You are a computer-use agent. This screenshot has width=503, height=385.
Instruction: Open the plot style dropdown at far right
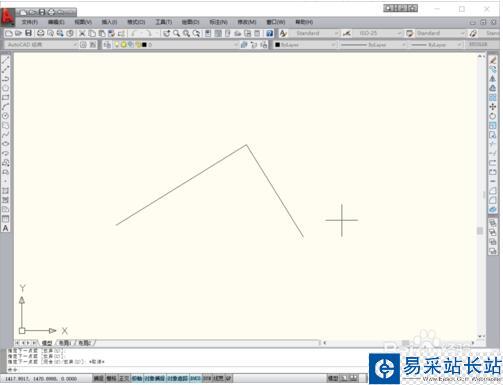point(483,45)
